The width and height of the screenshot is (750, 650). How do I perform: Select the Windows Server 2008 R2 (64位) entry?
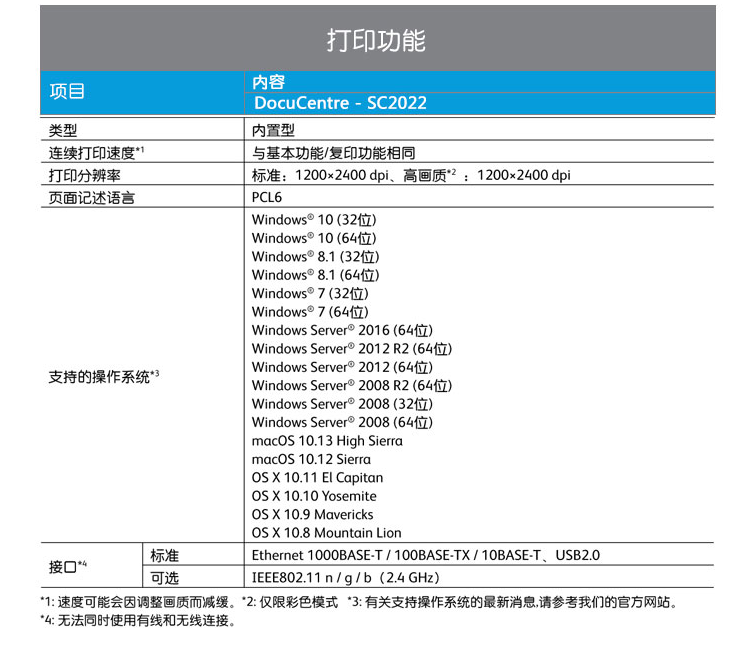point(352,386)
